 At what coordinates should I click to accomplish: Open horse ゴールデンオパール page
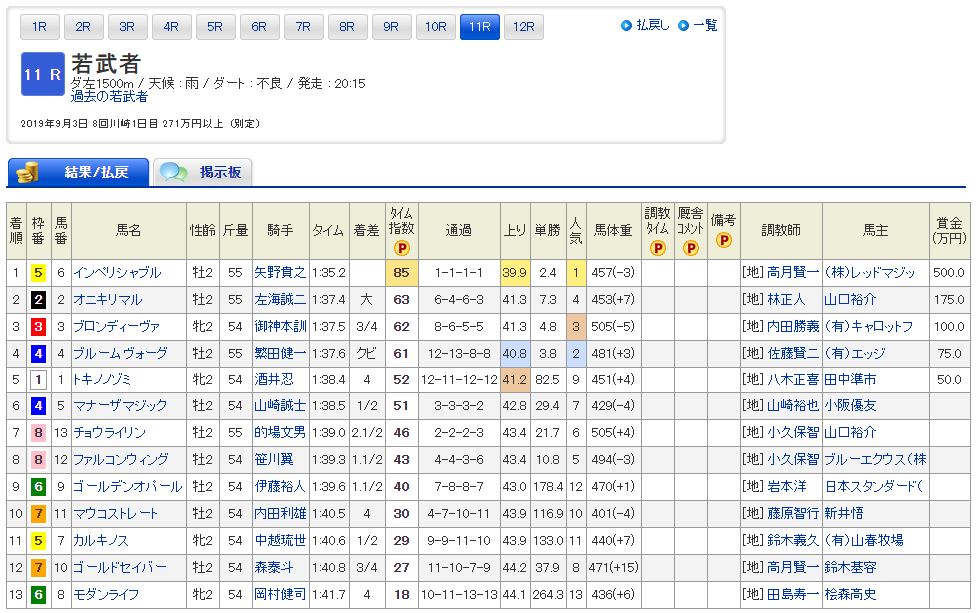coord(127,486)
